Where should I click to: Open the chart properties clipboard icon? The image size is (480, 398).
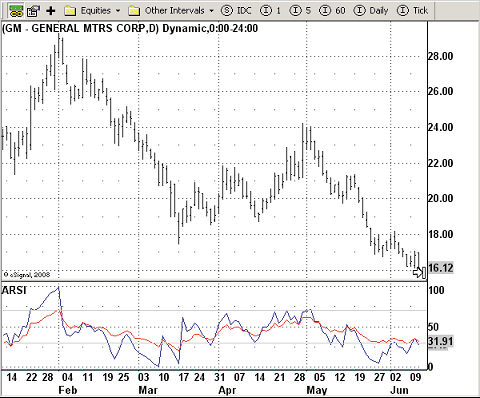(33, 11)
